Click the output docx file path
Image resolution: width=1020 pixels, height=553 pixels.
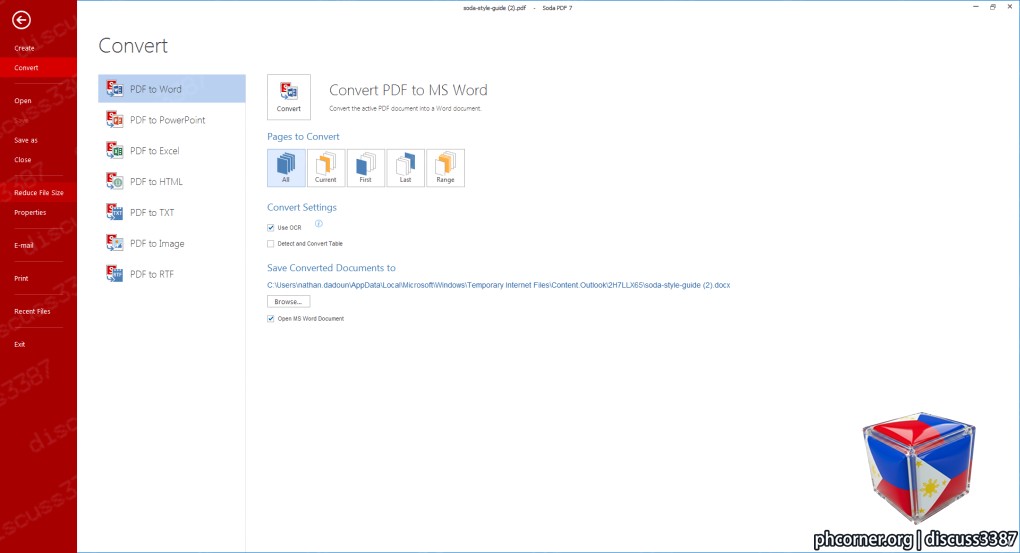tap(499, 285)
